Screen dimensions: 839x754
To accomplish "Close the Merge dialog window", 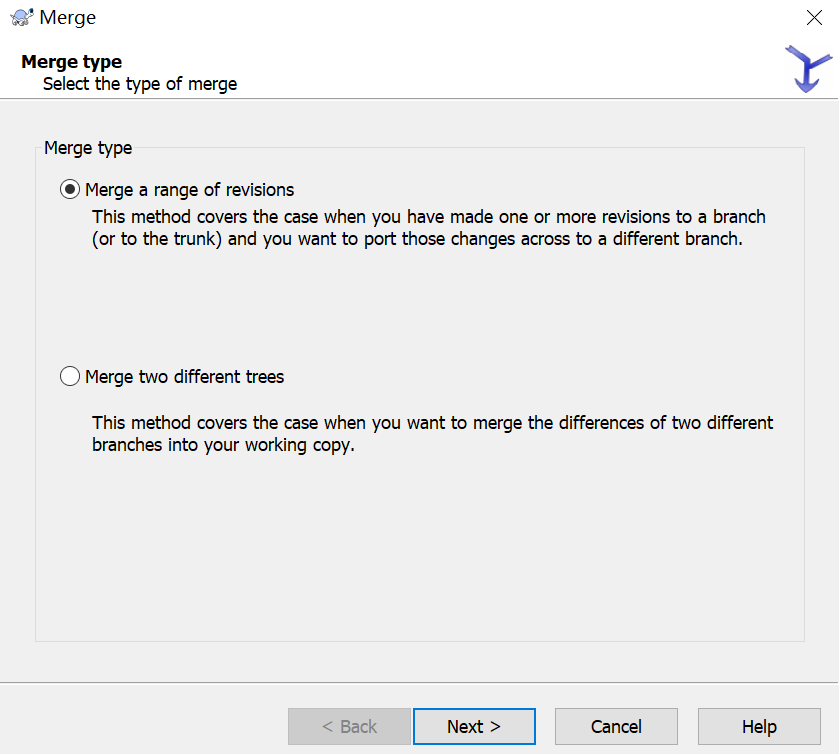I will 814,17.
